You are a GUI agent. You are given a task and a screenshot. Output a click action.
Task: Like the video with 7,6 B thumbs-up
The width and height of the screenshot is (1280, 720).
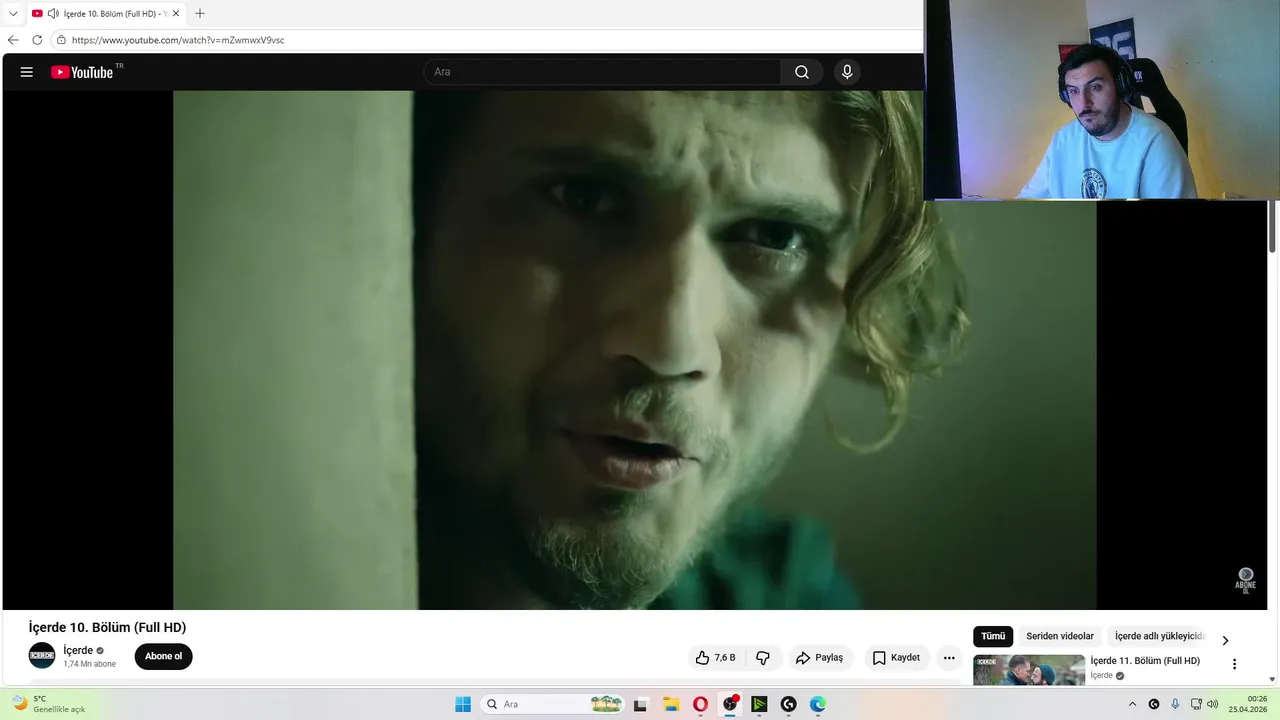715,658
